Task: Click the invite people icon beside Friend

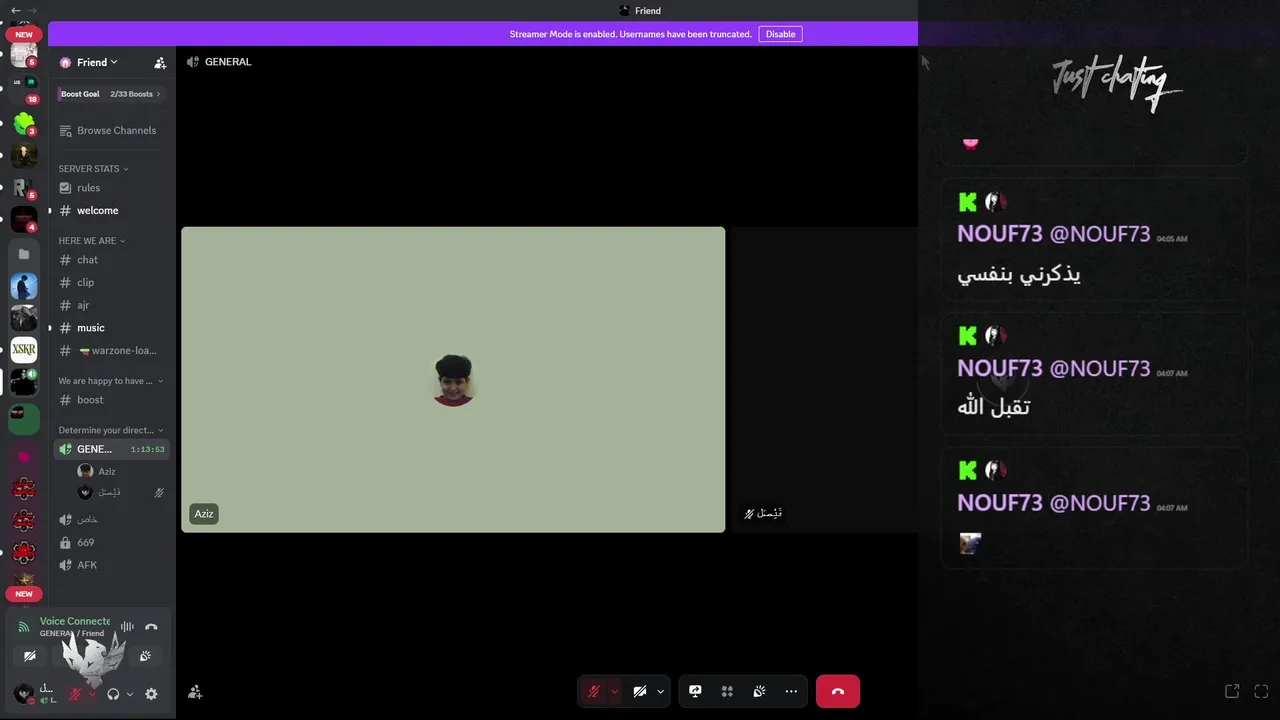Action: point(160,62)
